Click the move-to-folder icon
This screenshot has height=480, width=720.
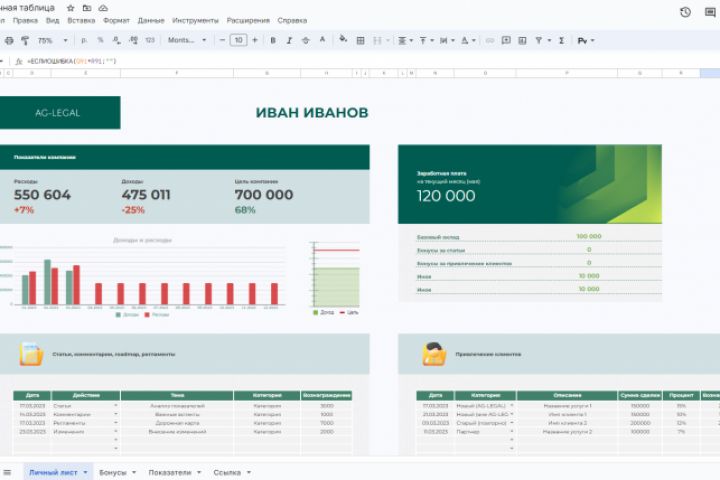[x=87, y=8]
